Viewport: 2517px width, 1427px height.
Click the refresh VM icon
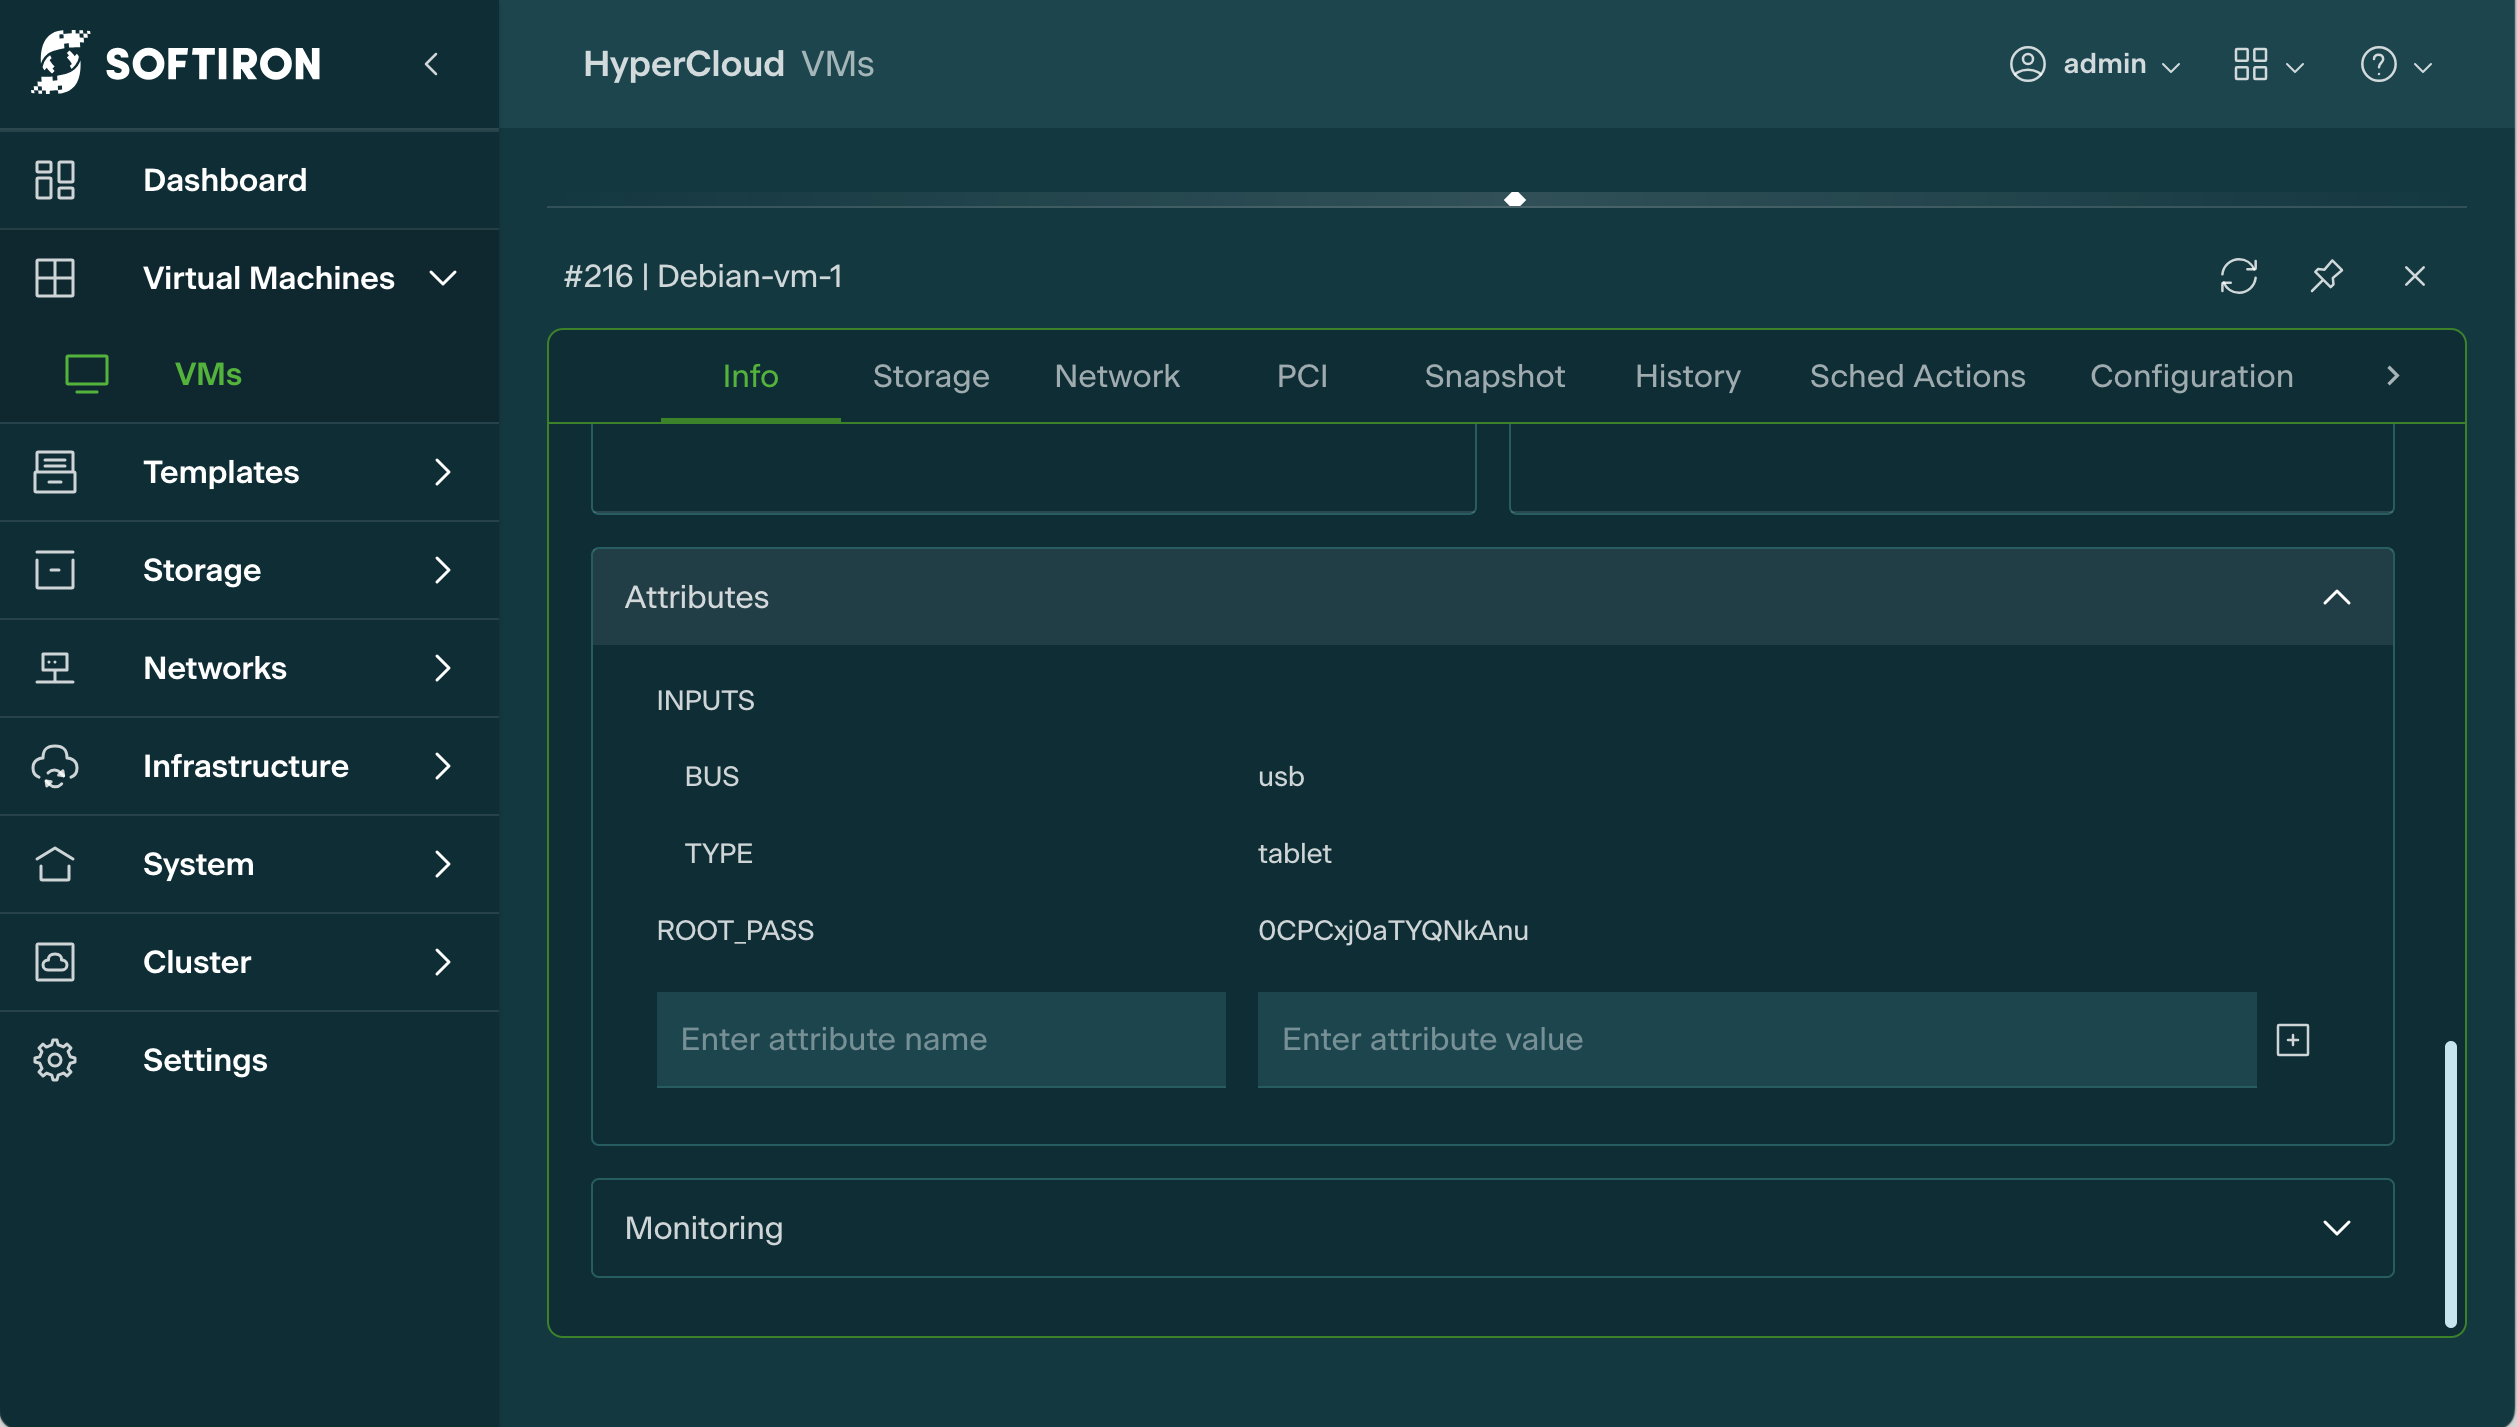(2238, 276)
